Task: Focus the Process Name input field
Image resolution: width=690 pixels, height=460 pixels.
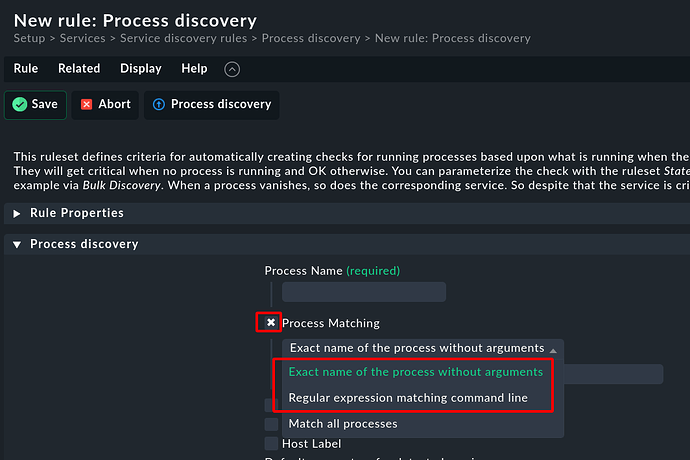Action: tap(364, 292)
